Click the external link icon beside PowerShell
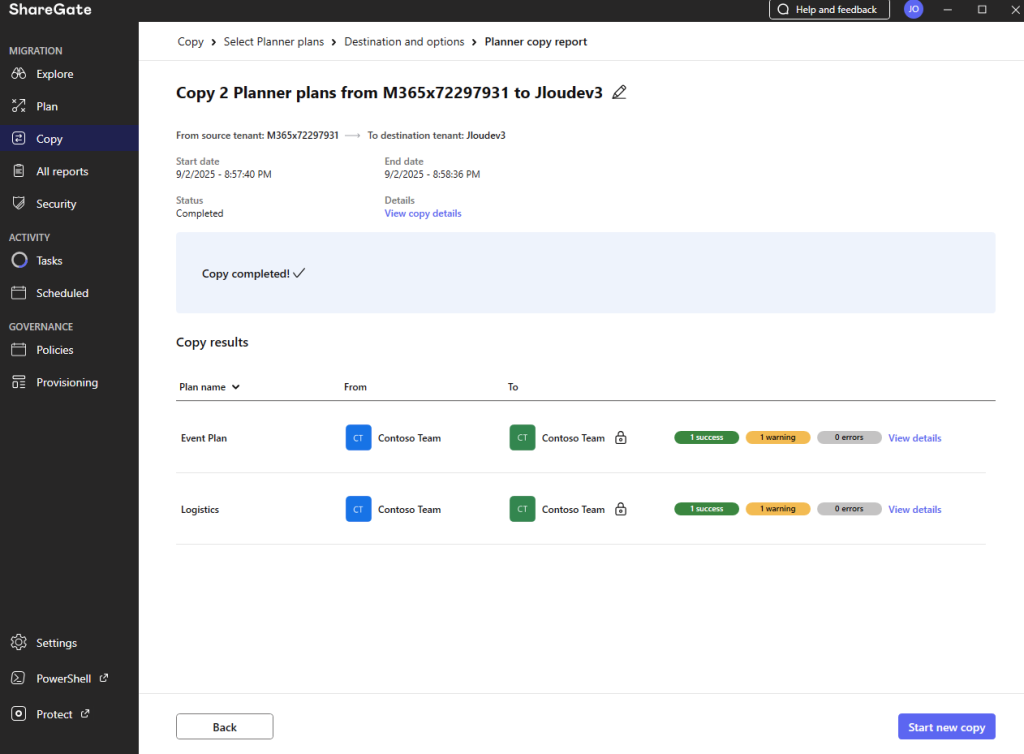This screenshot has height=754, width=1024. [x=104, y=678]
